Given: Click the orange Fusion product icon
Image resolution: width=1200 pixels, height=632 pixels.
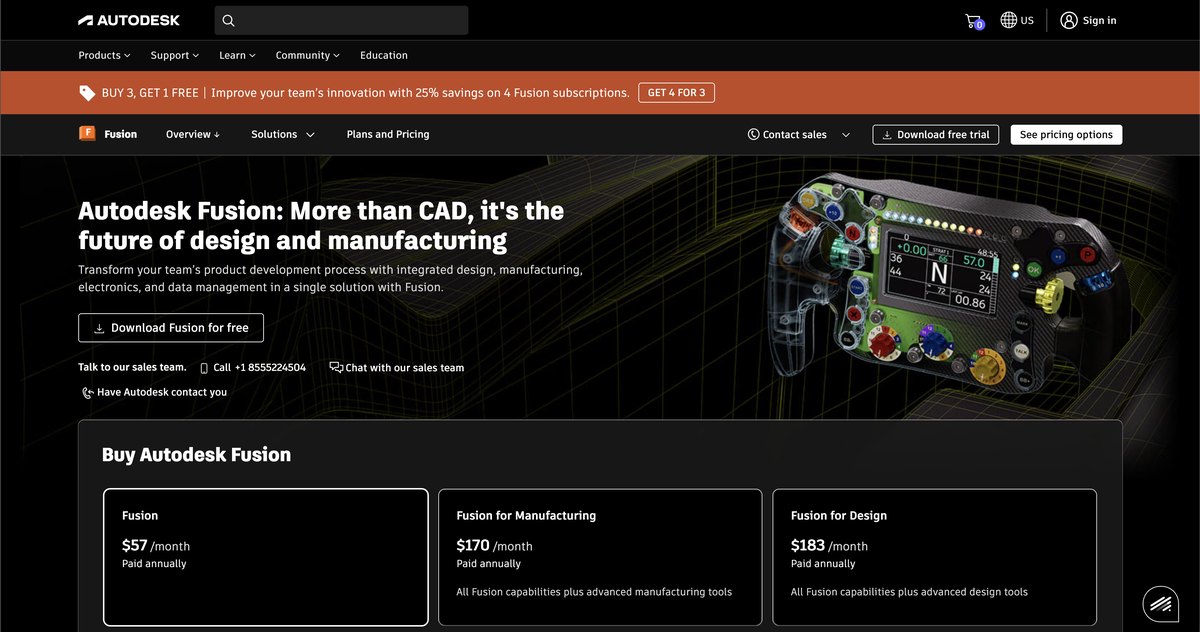Looking at the screenshot, I should [87, 133].
